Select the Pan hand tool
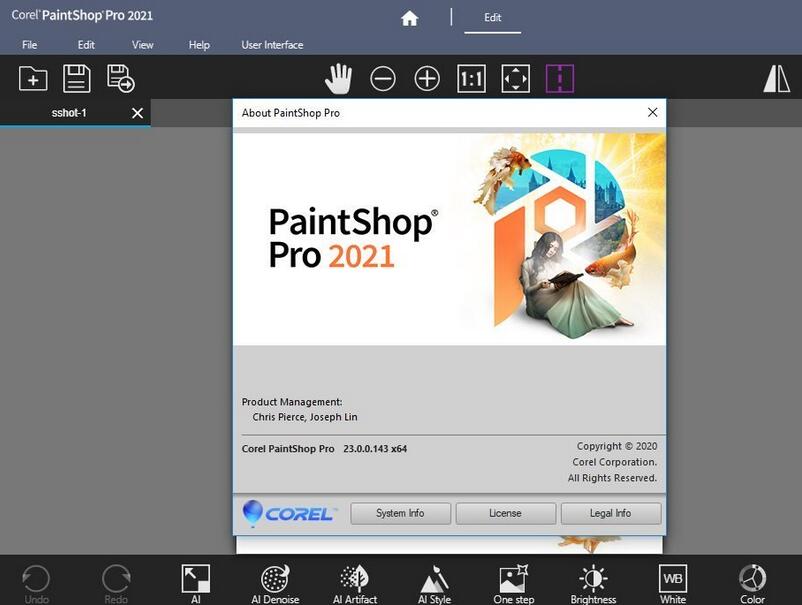The width and height of the screenshot is (802, 605). tap(339, 79)
